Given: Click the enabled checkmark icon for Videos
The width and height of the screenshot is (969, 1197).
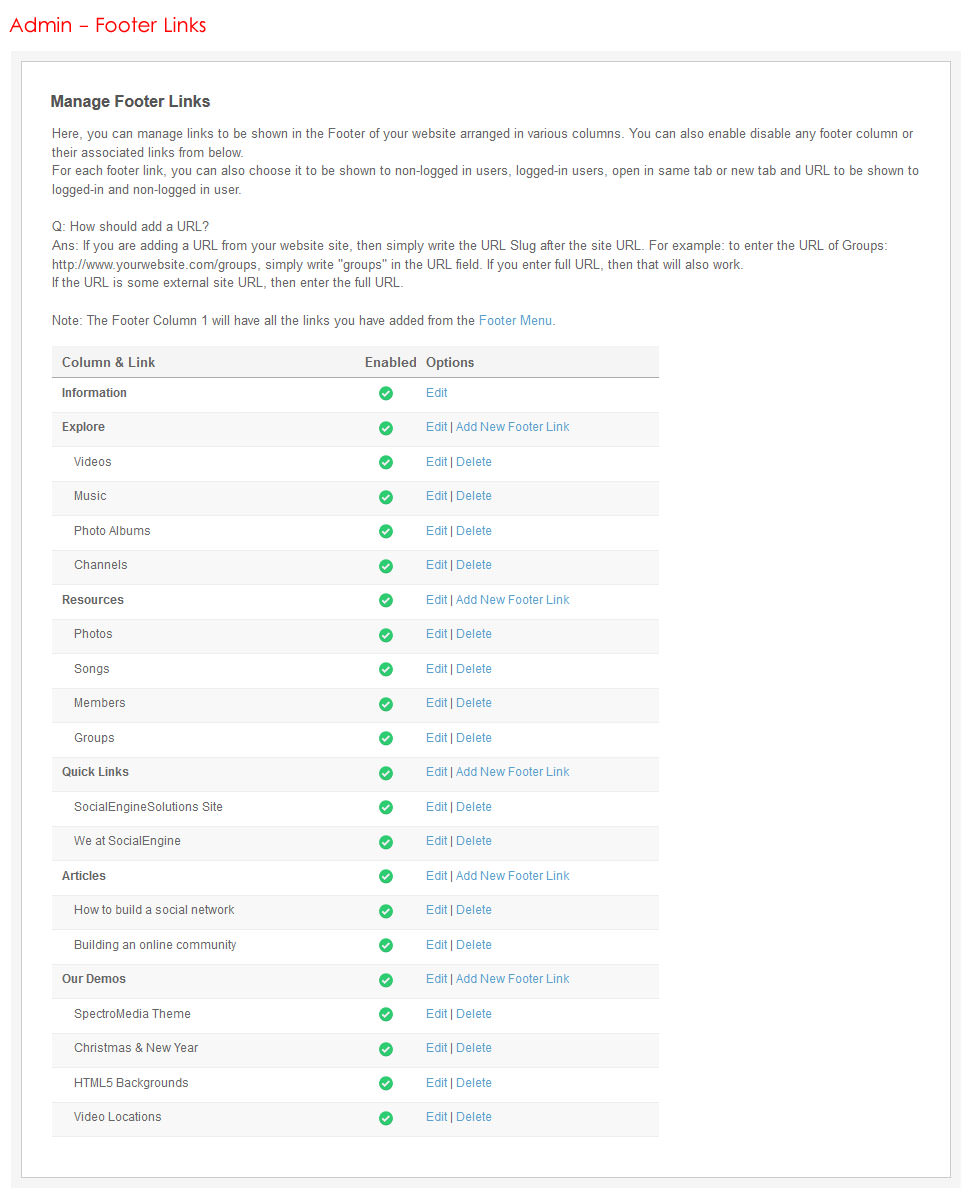Looking at the screenshot, I should 386,463.
